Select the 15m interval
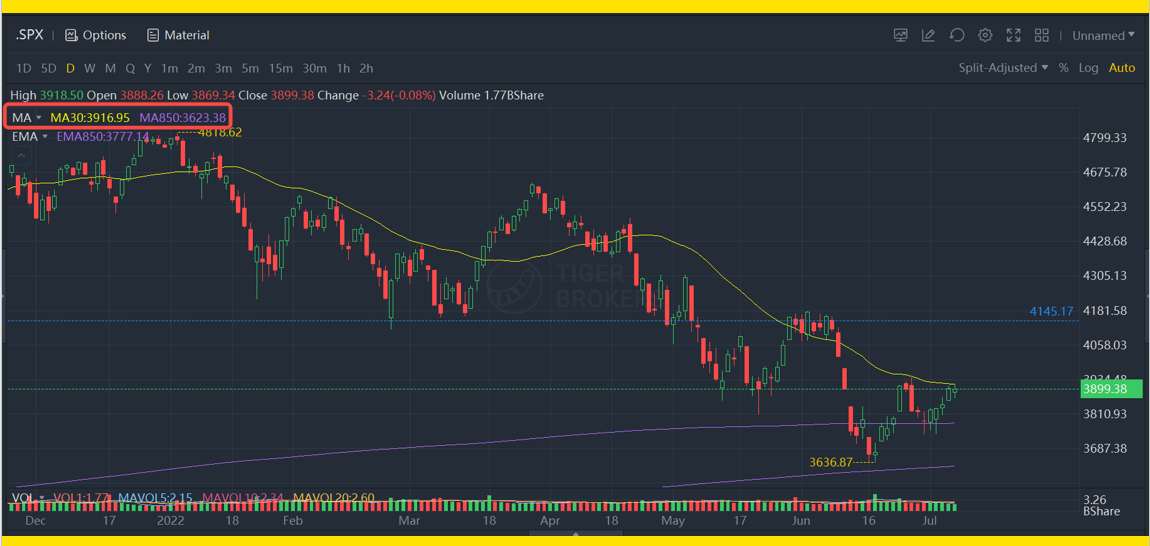1150x546 pixels. (x=280, y=68)
